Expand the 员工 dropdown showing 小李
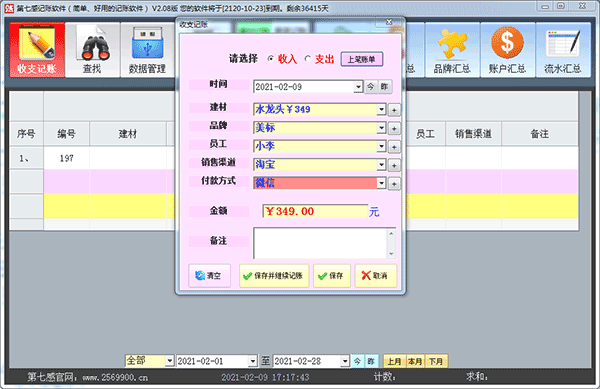600x389 pixels. [x=381, y=146]
